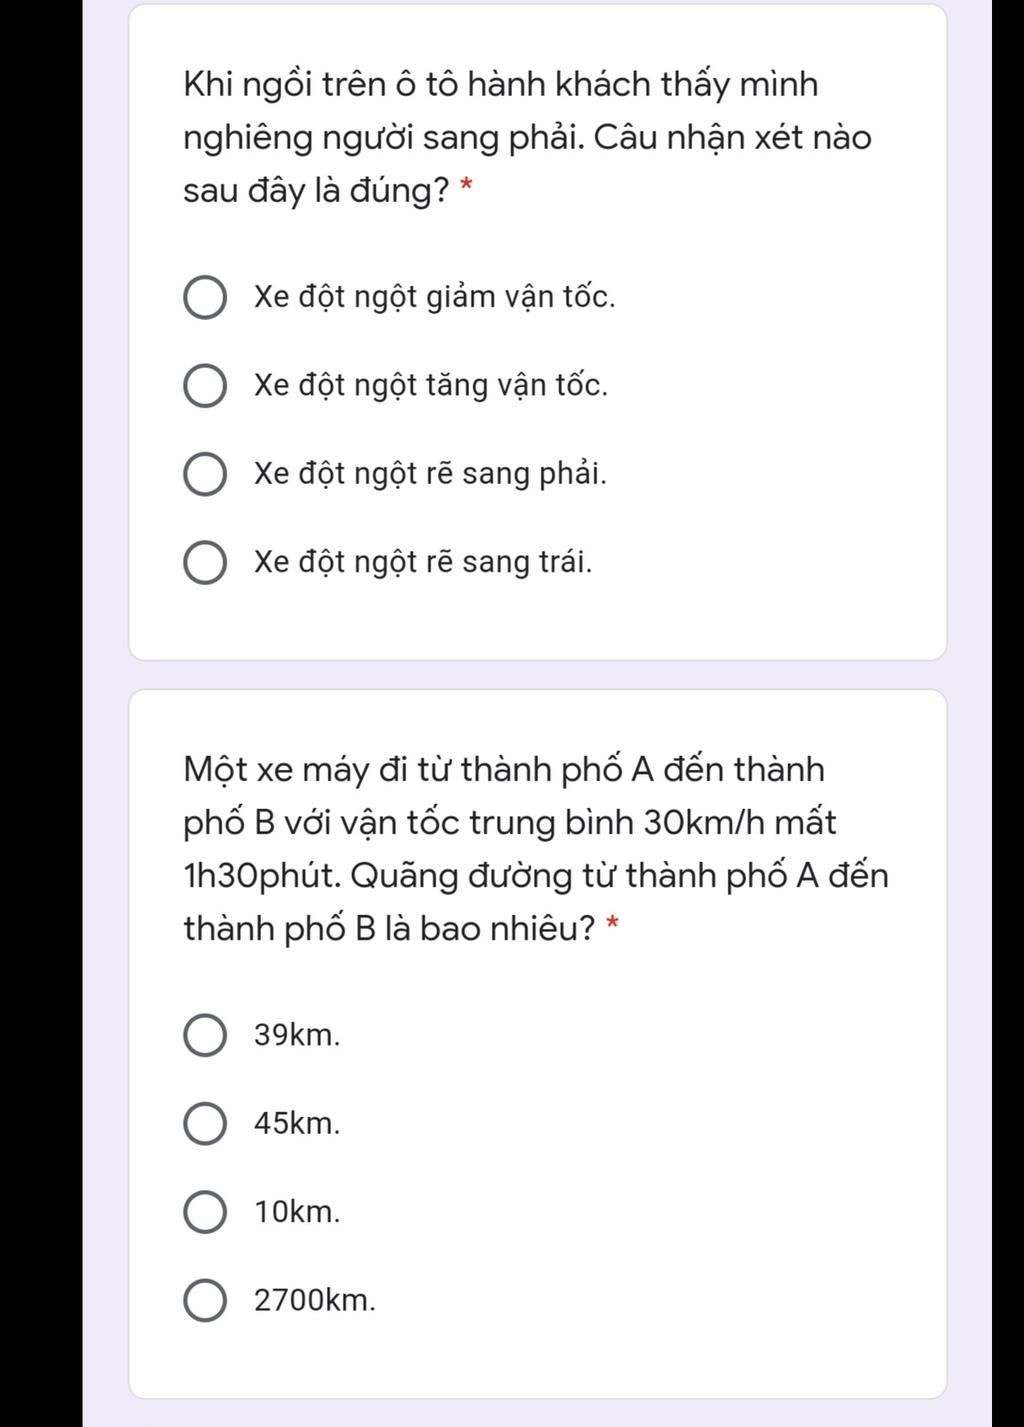
Task: Click the label text 'Xe đột ngột tăng vận tốc.'
Action: click(x=430, y=386)
